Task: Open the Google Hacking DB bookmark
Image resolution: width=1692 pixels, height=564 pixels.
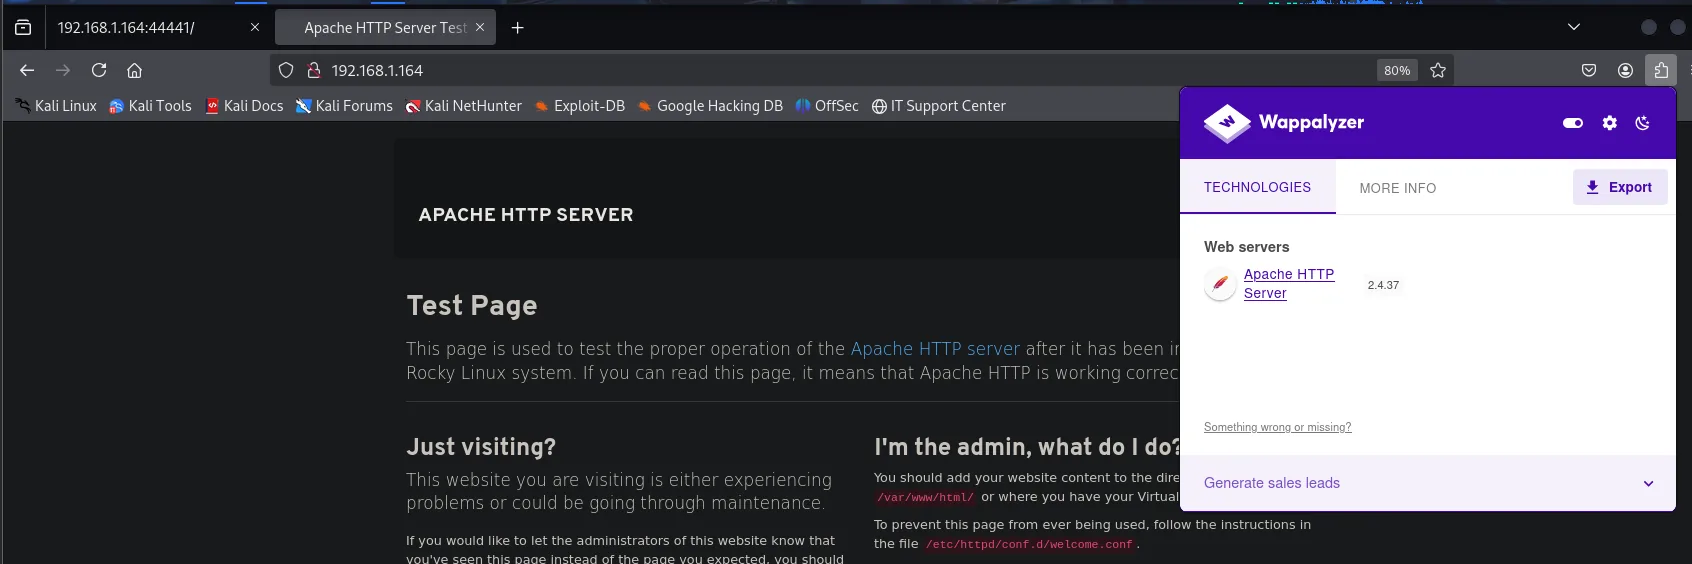Action: click(709, 106)
